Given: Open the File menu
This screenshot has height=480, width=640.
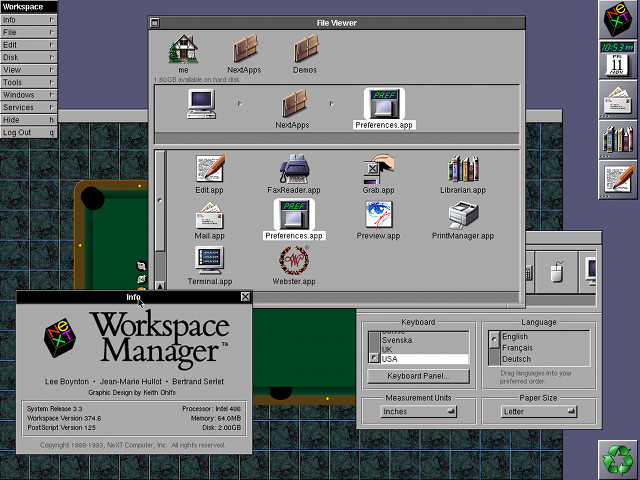Looking at the screenshot, I should pos(29,32).
